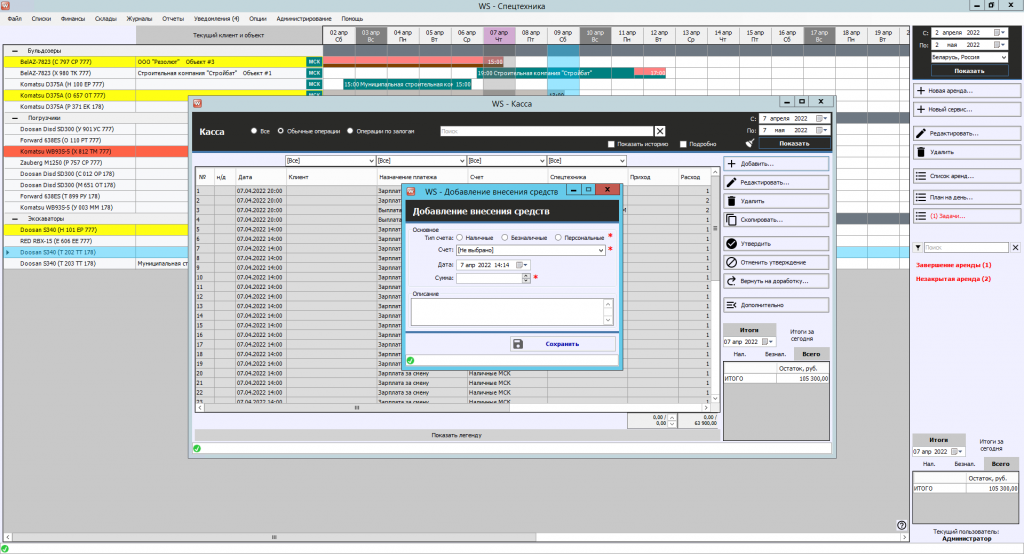Click the pencil icon of Редактировать in main window
The width and height of the screenshot is (1024, 554).
click(921, 133)
